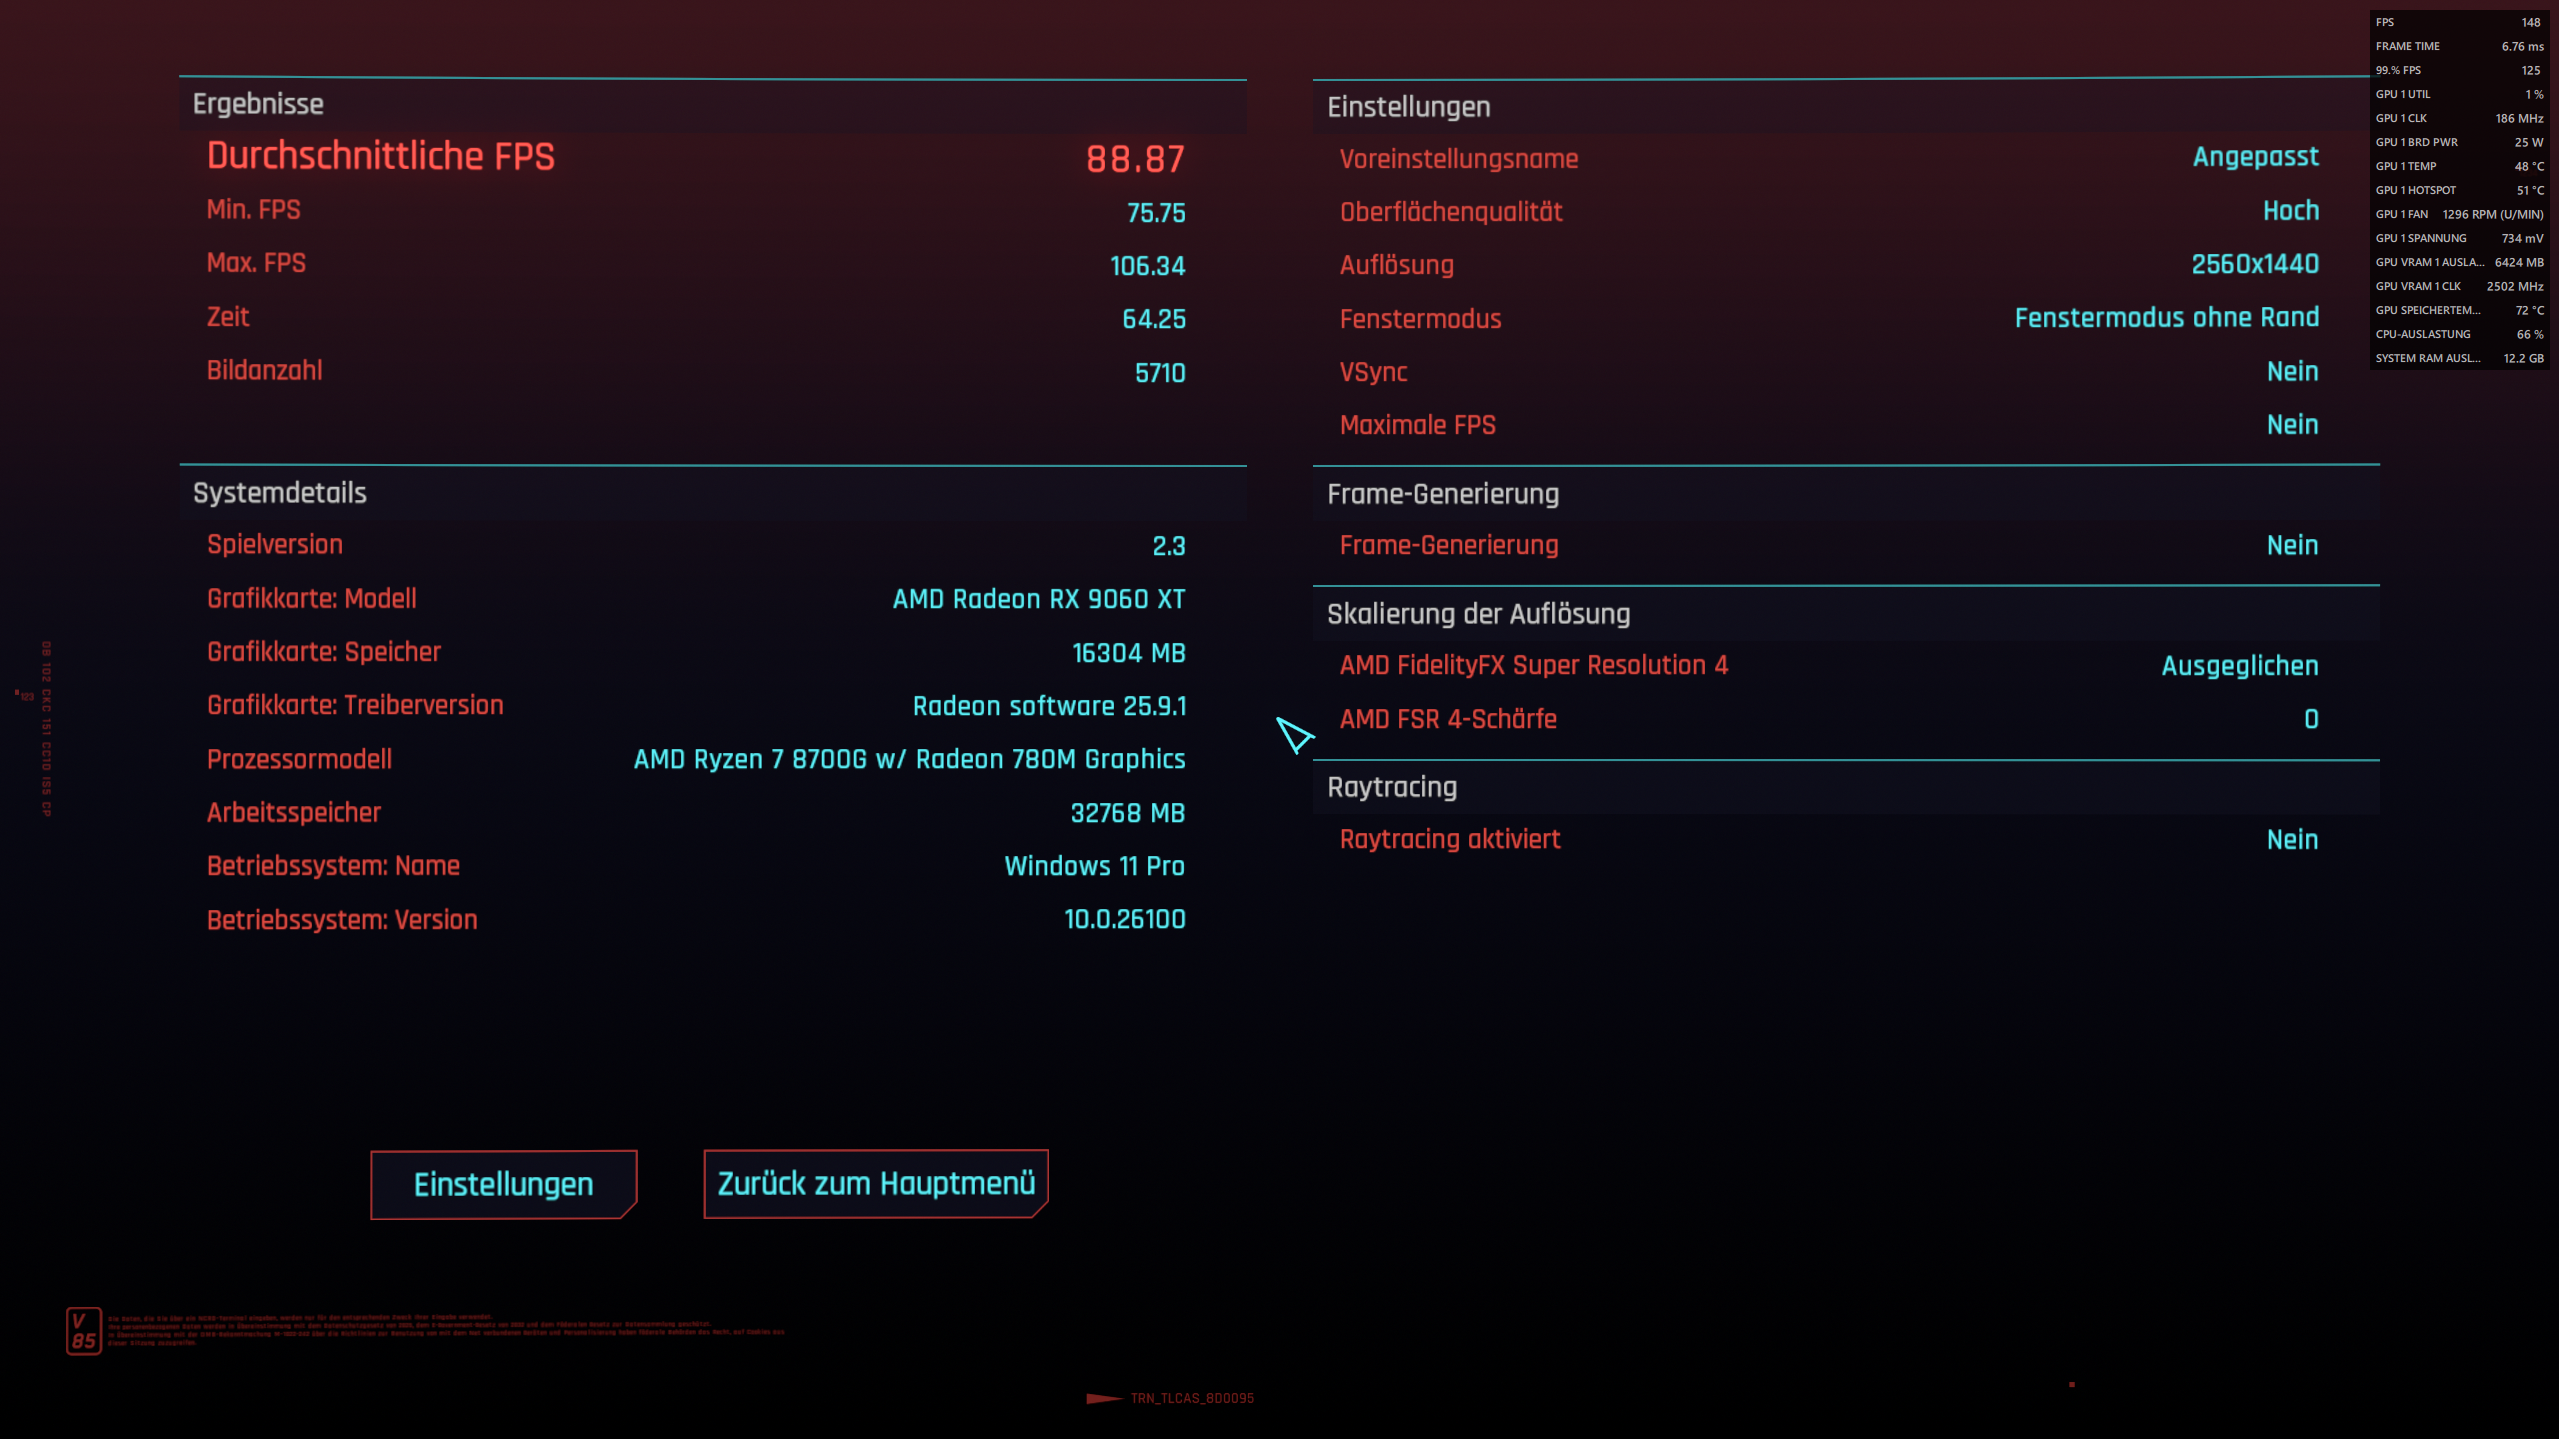The image size is (2559, 1439).
Task: Click the Durchschnittliche FPS result value
Action: (1136, 158)
